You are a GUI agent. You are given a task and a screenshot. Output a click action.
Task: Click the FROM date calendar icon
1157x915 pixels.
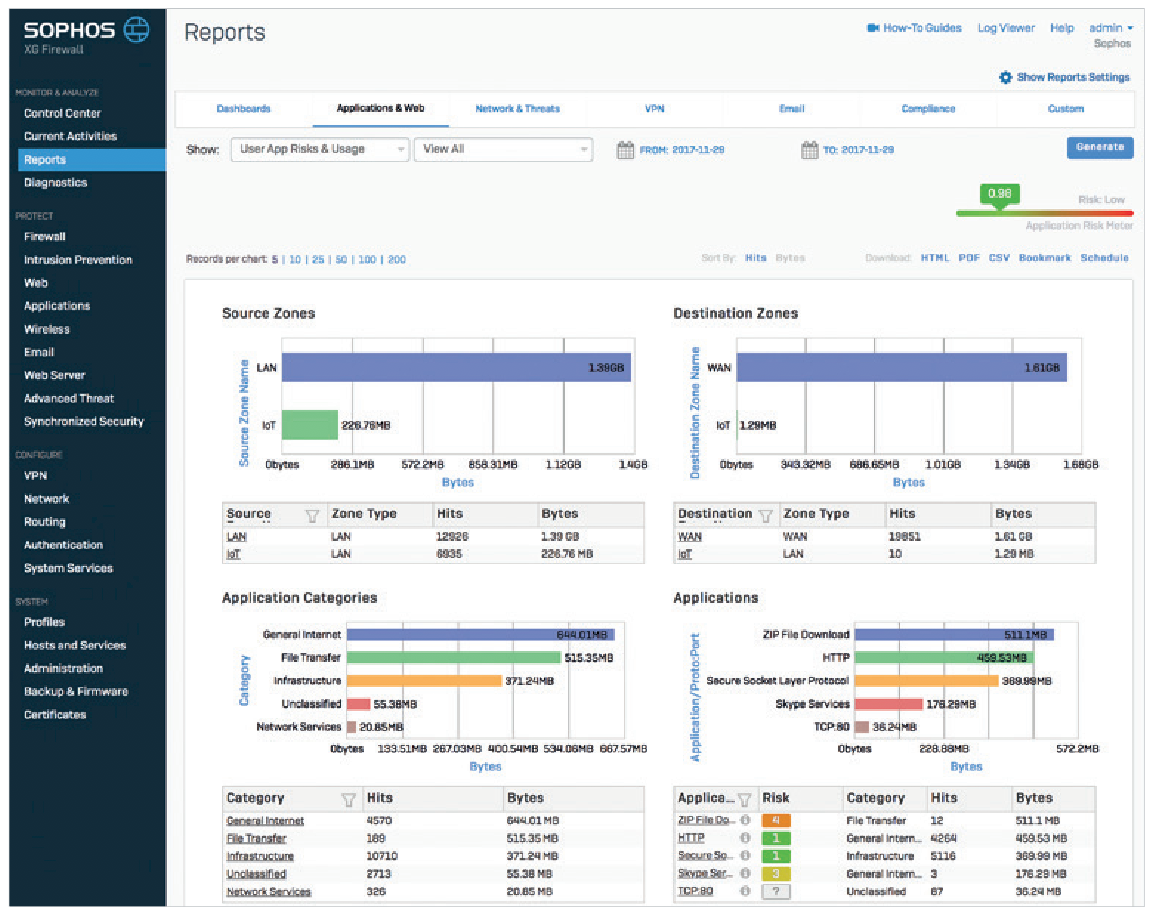pos(625,150)
